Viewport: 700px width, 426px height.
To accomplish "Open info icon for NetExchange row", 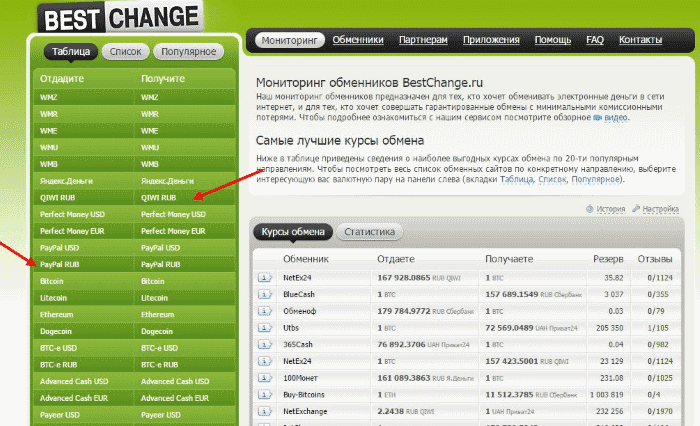I will 265,411.
